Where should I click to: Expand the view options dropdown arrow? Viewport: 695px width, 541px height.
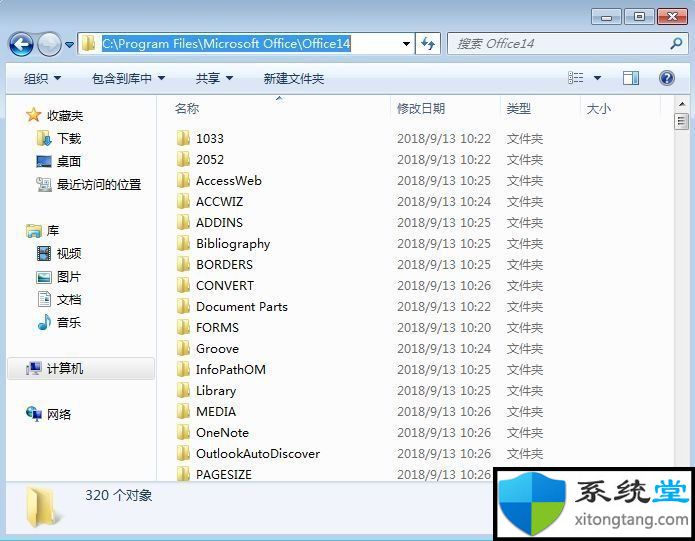[597, 78]
